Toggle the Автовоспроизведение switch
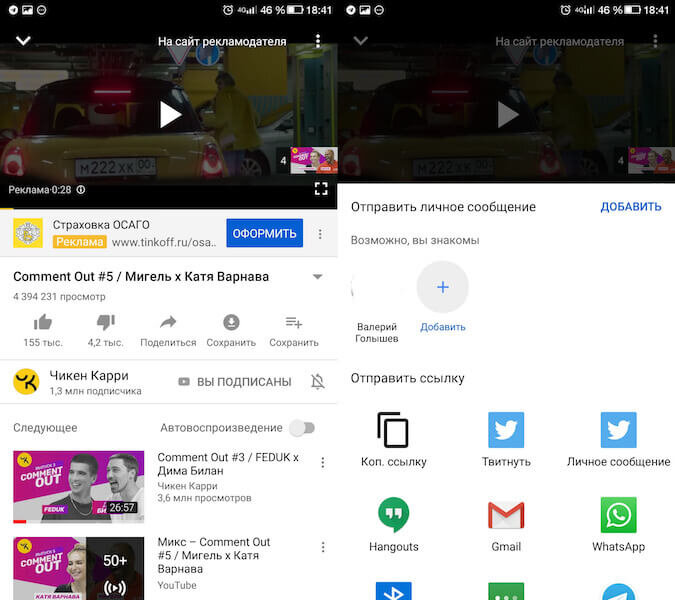This screenshot has width=675, height=600. point(303,428)
